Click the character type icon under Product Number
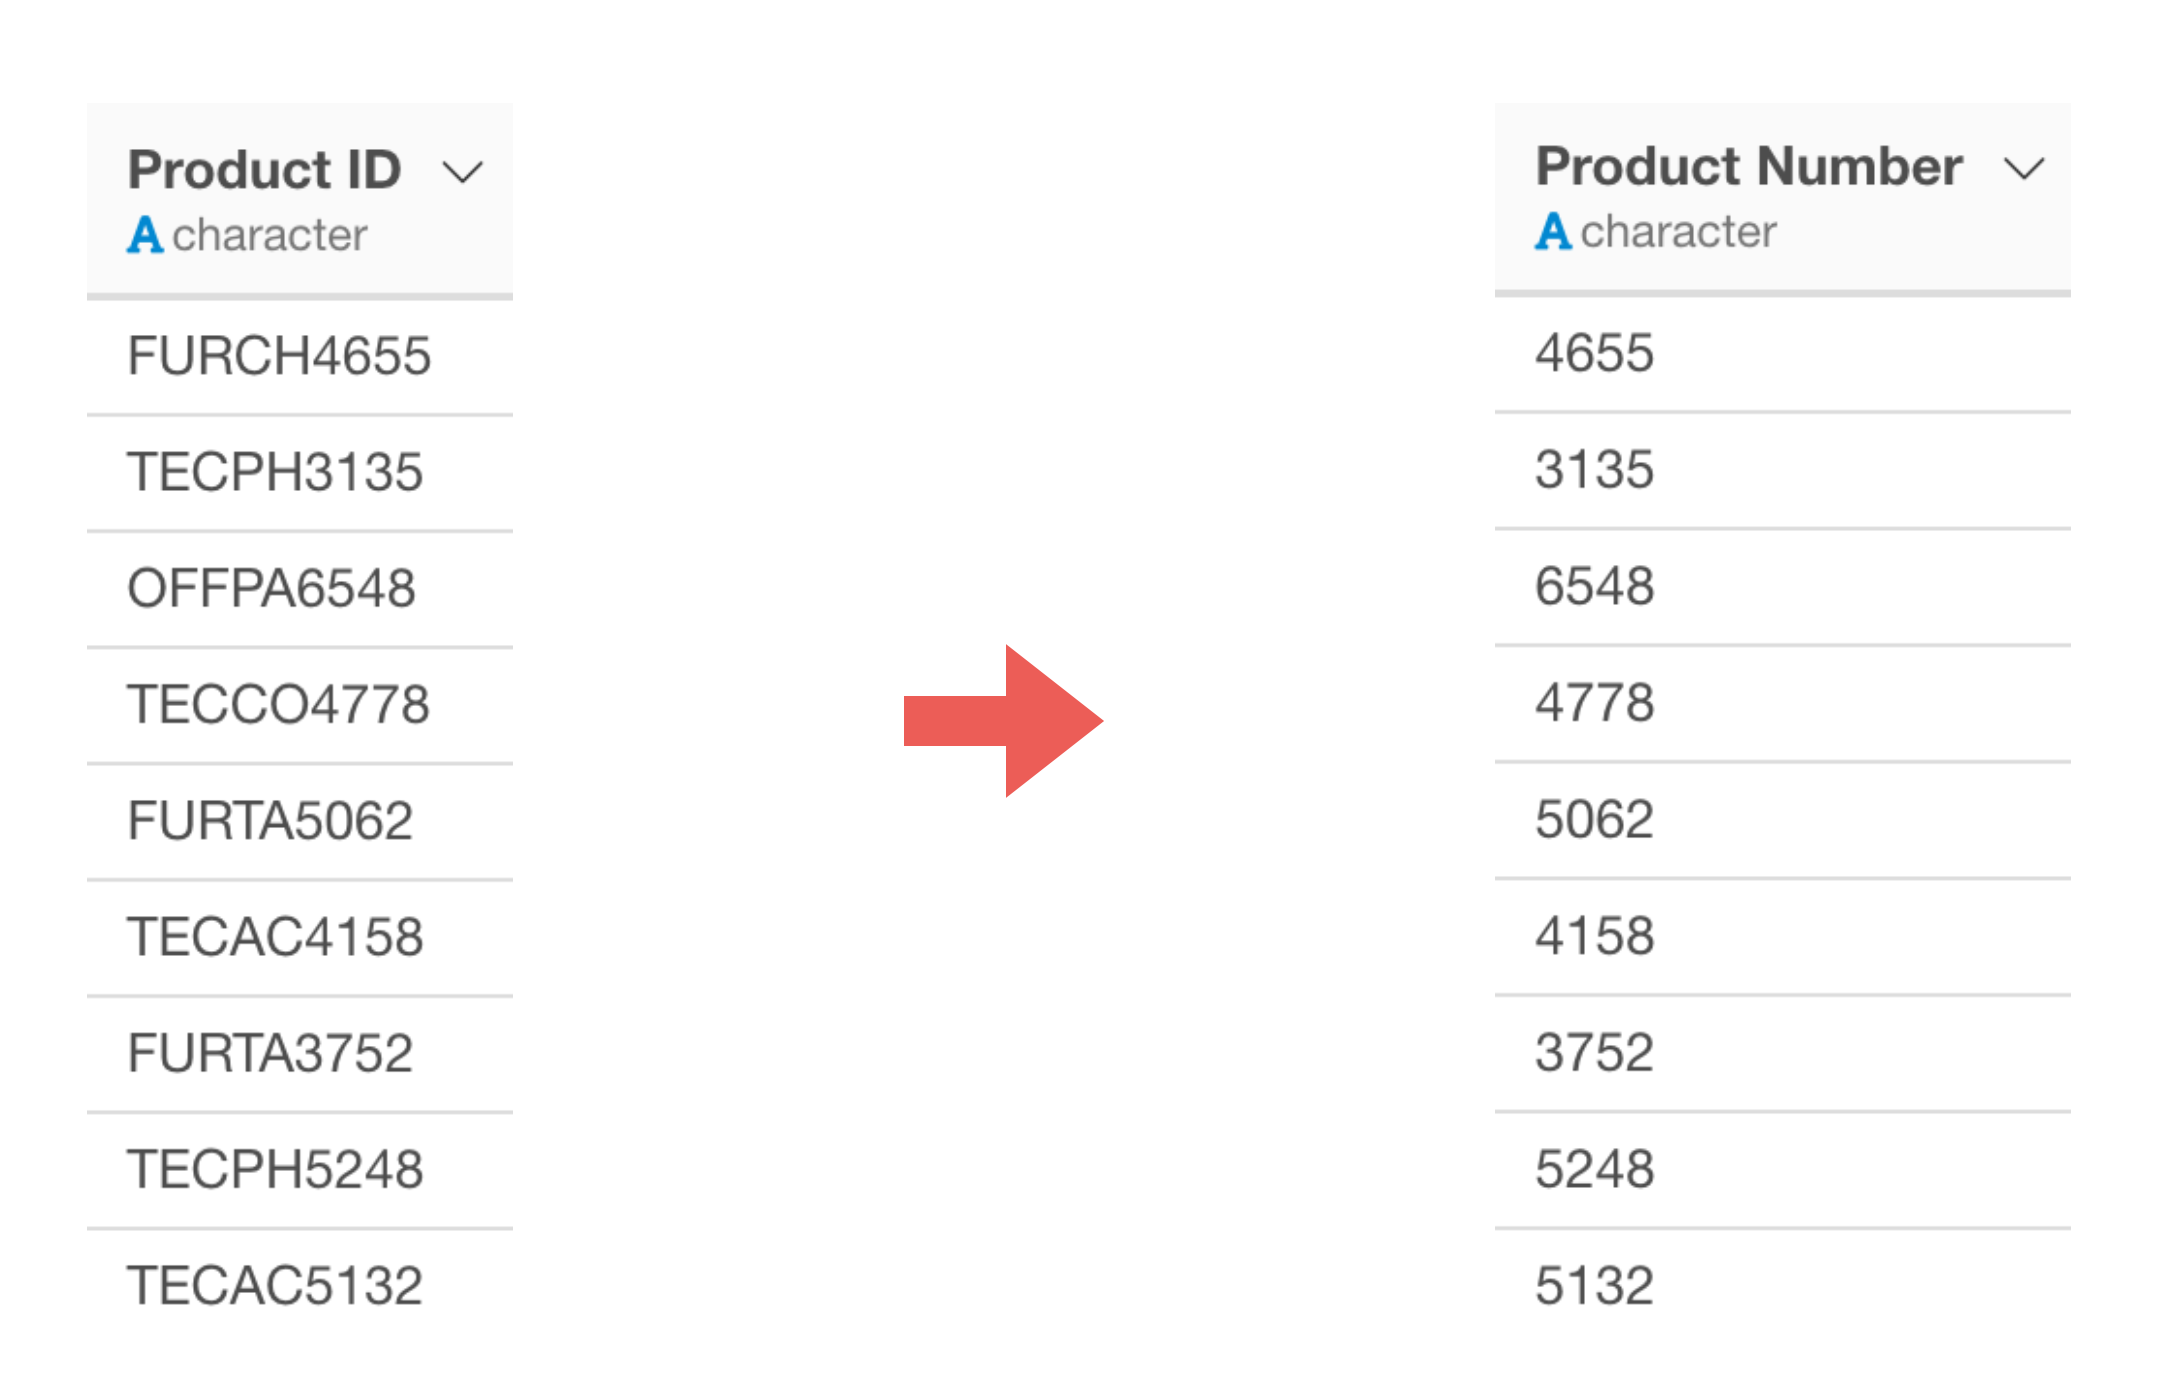Screen dimensions: 2184x1380 [x=1553, y=231]
